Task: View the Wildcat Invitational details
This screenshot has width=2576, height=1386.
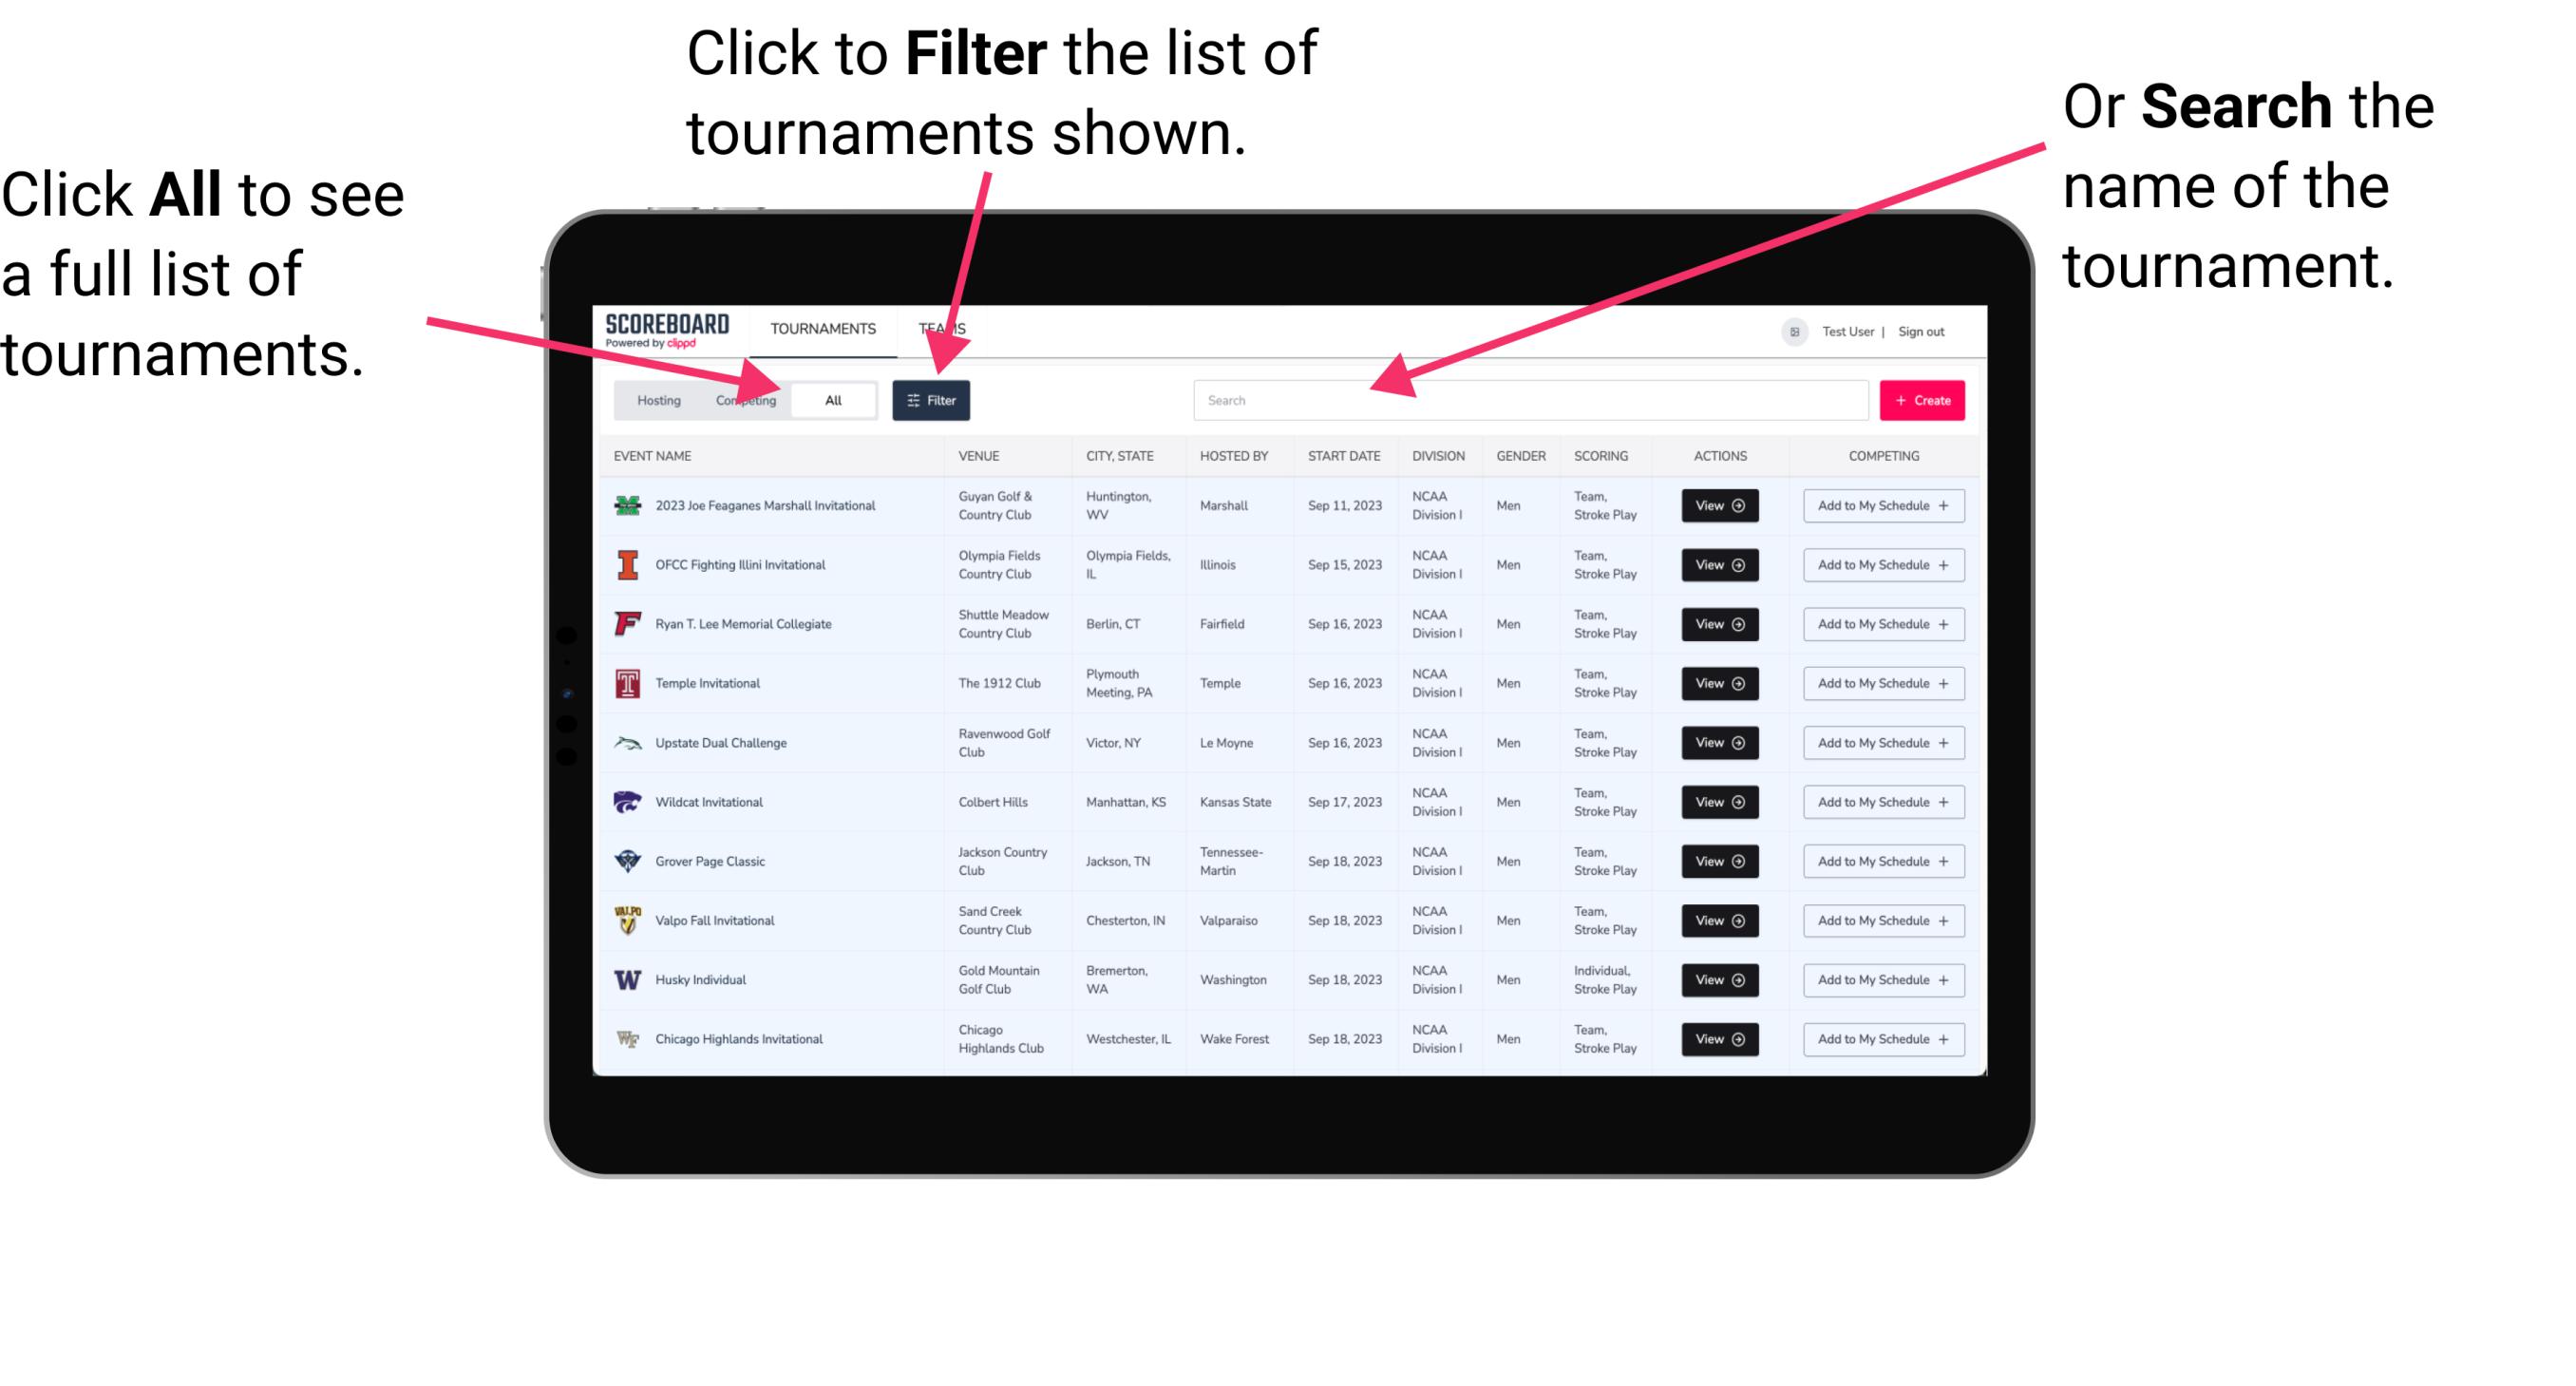Action: pos(1718,802)
